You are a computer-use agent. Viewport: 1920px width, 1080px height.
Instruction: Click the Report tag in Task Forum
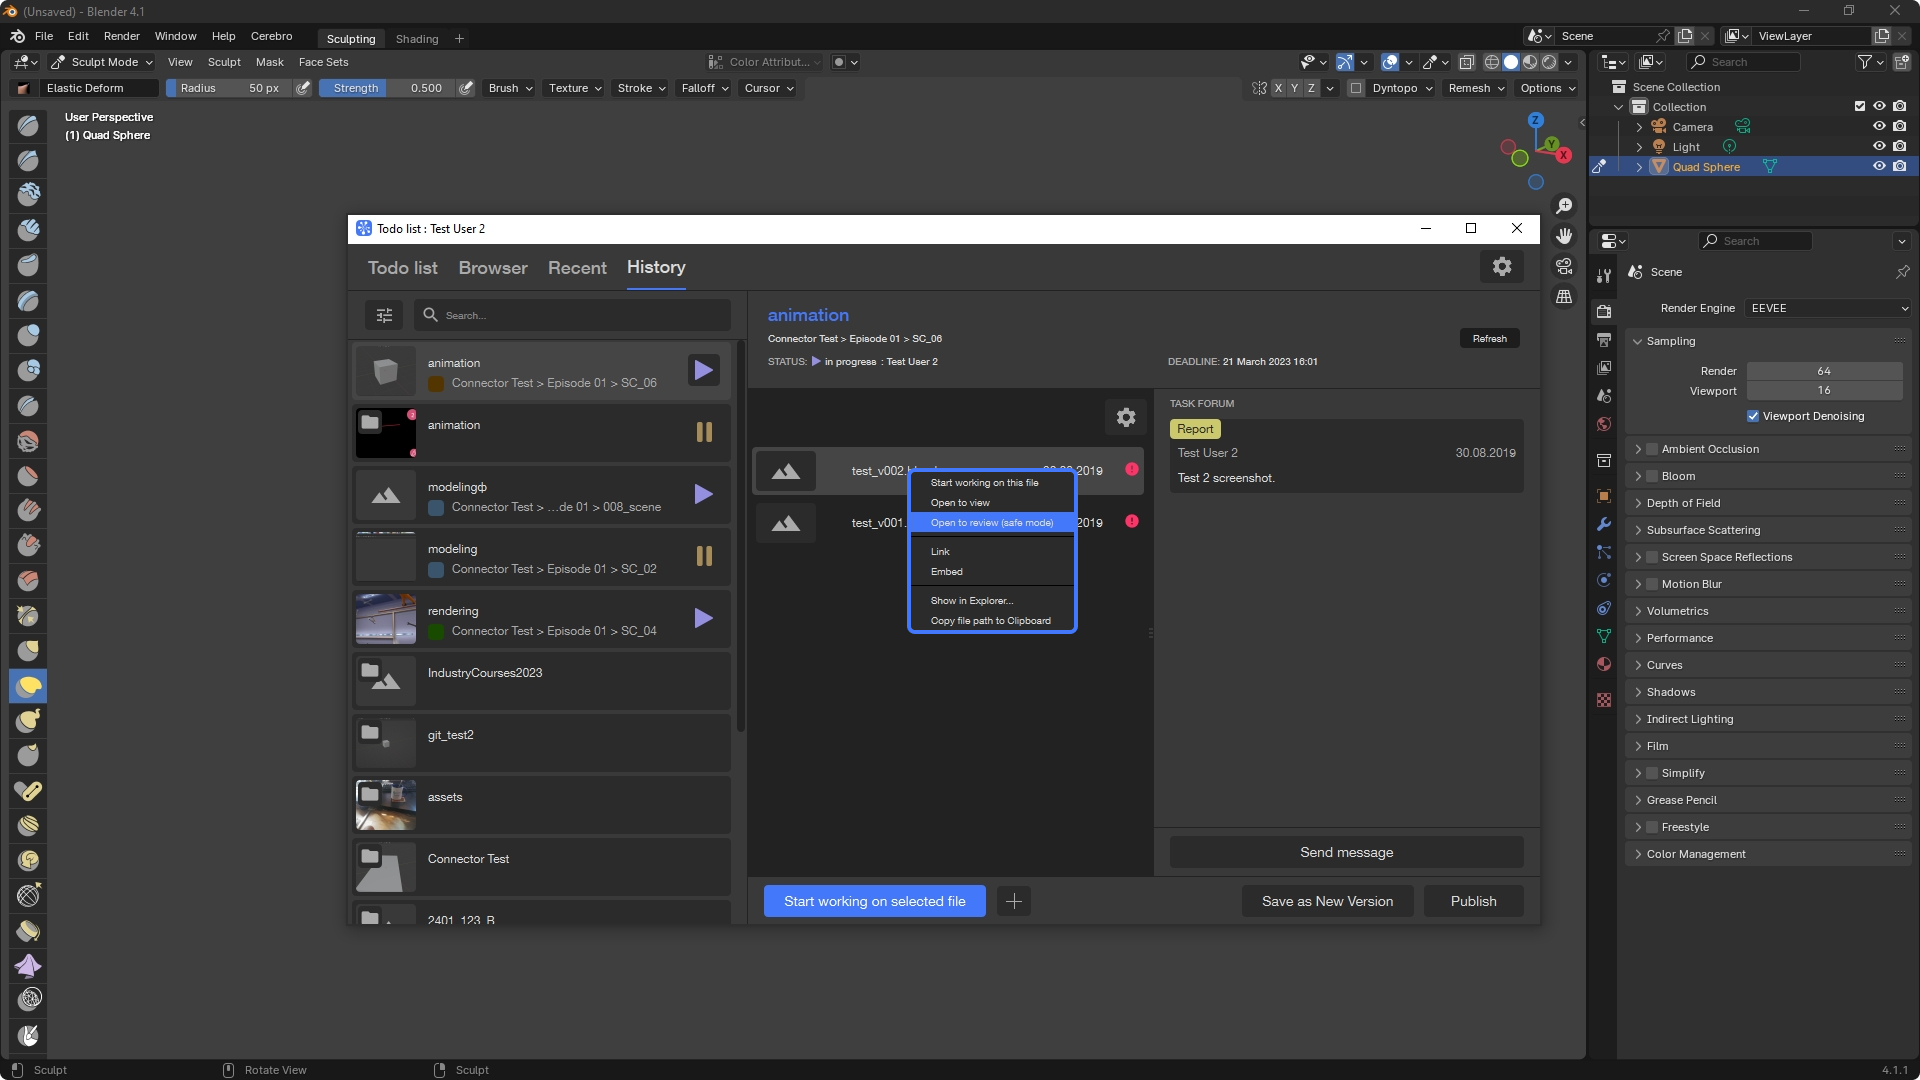pos(1195,429)
